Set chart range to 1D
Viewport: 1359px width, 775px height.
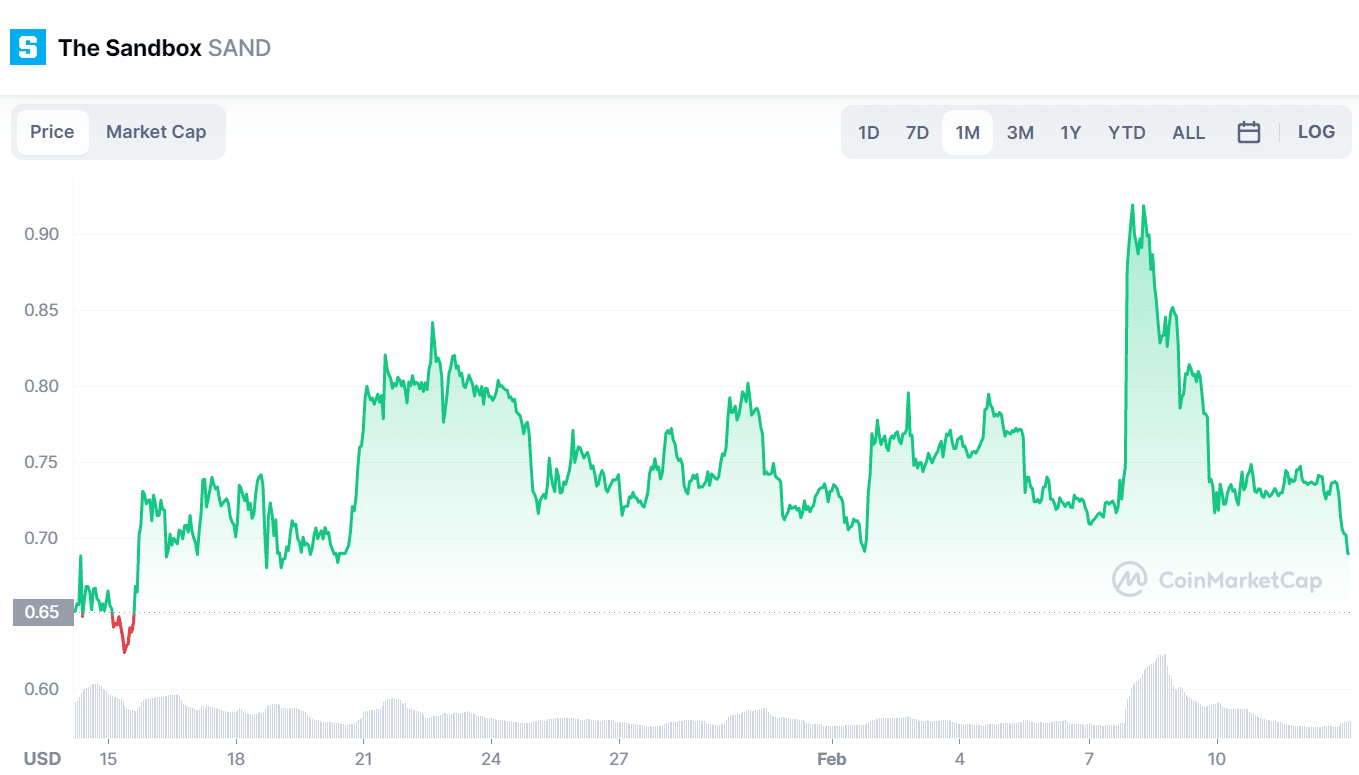click(869, 132)
